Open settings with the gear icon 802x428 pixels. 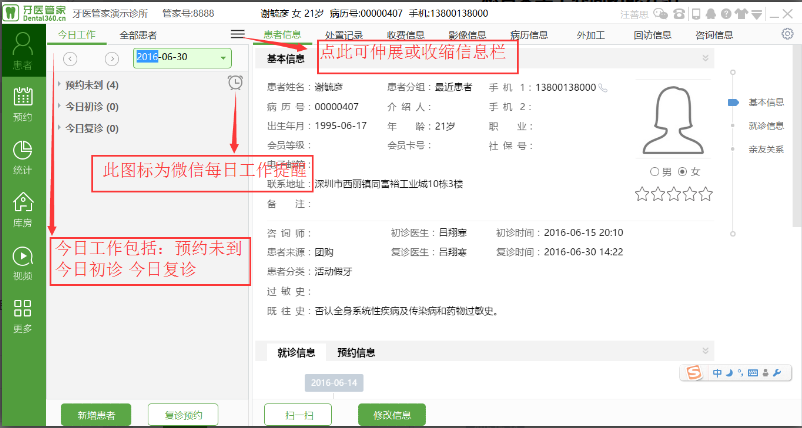tap(787, 34)
